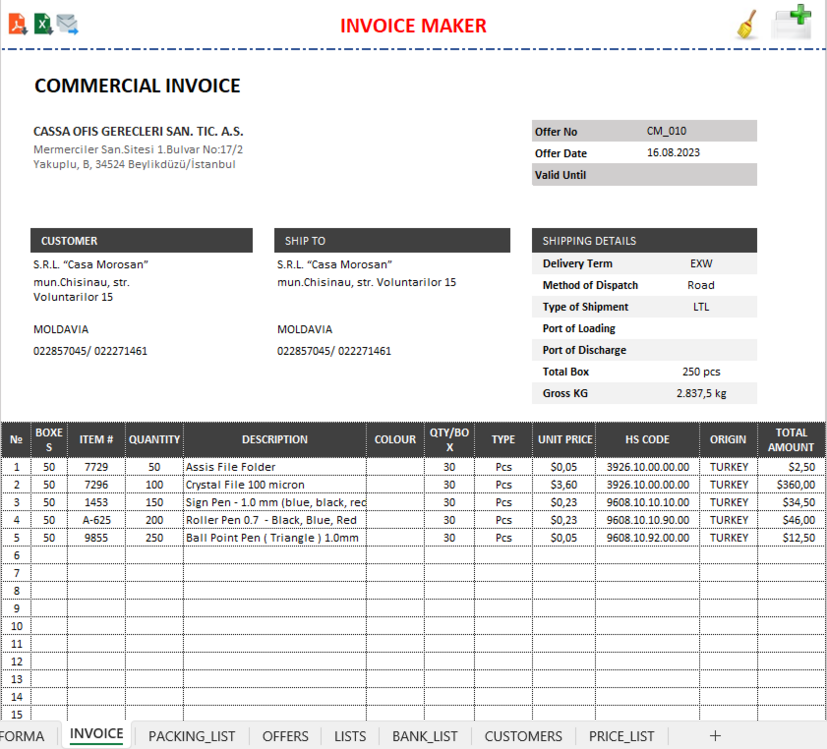827x749 pixels.
Task: Add new invoice with green plus icon
Action: pos(791,22)
